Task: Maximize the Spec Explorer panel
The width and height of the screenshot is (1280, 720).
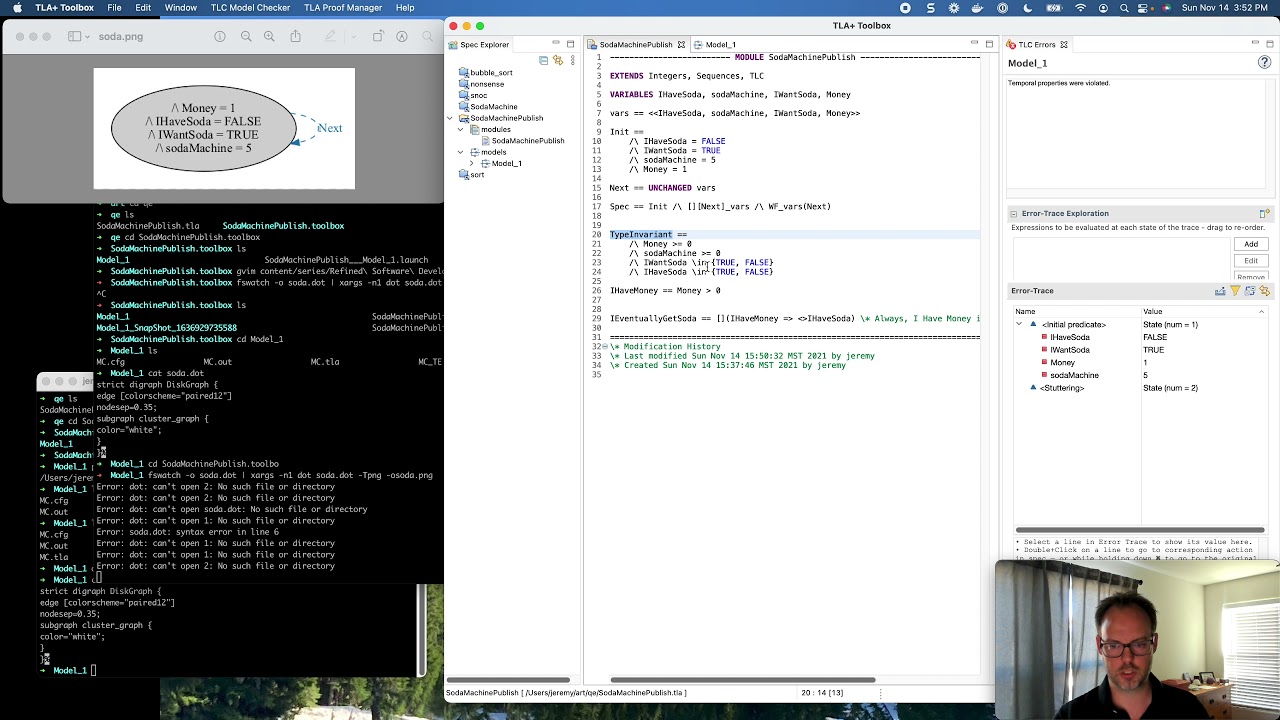Action: point(570,44)
